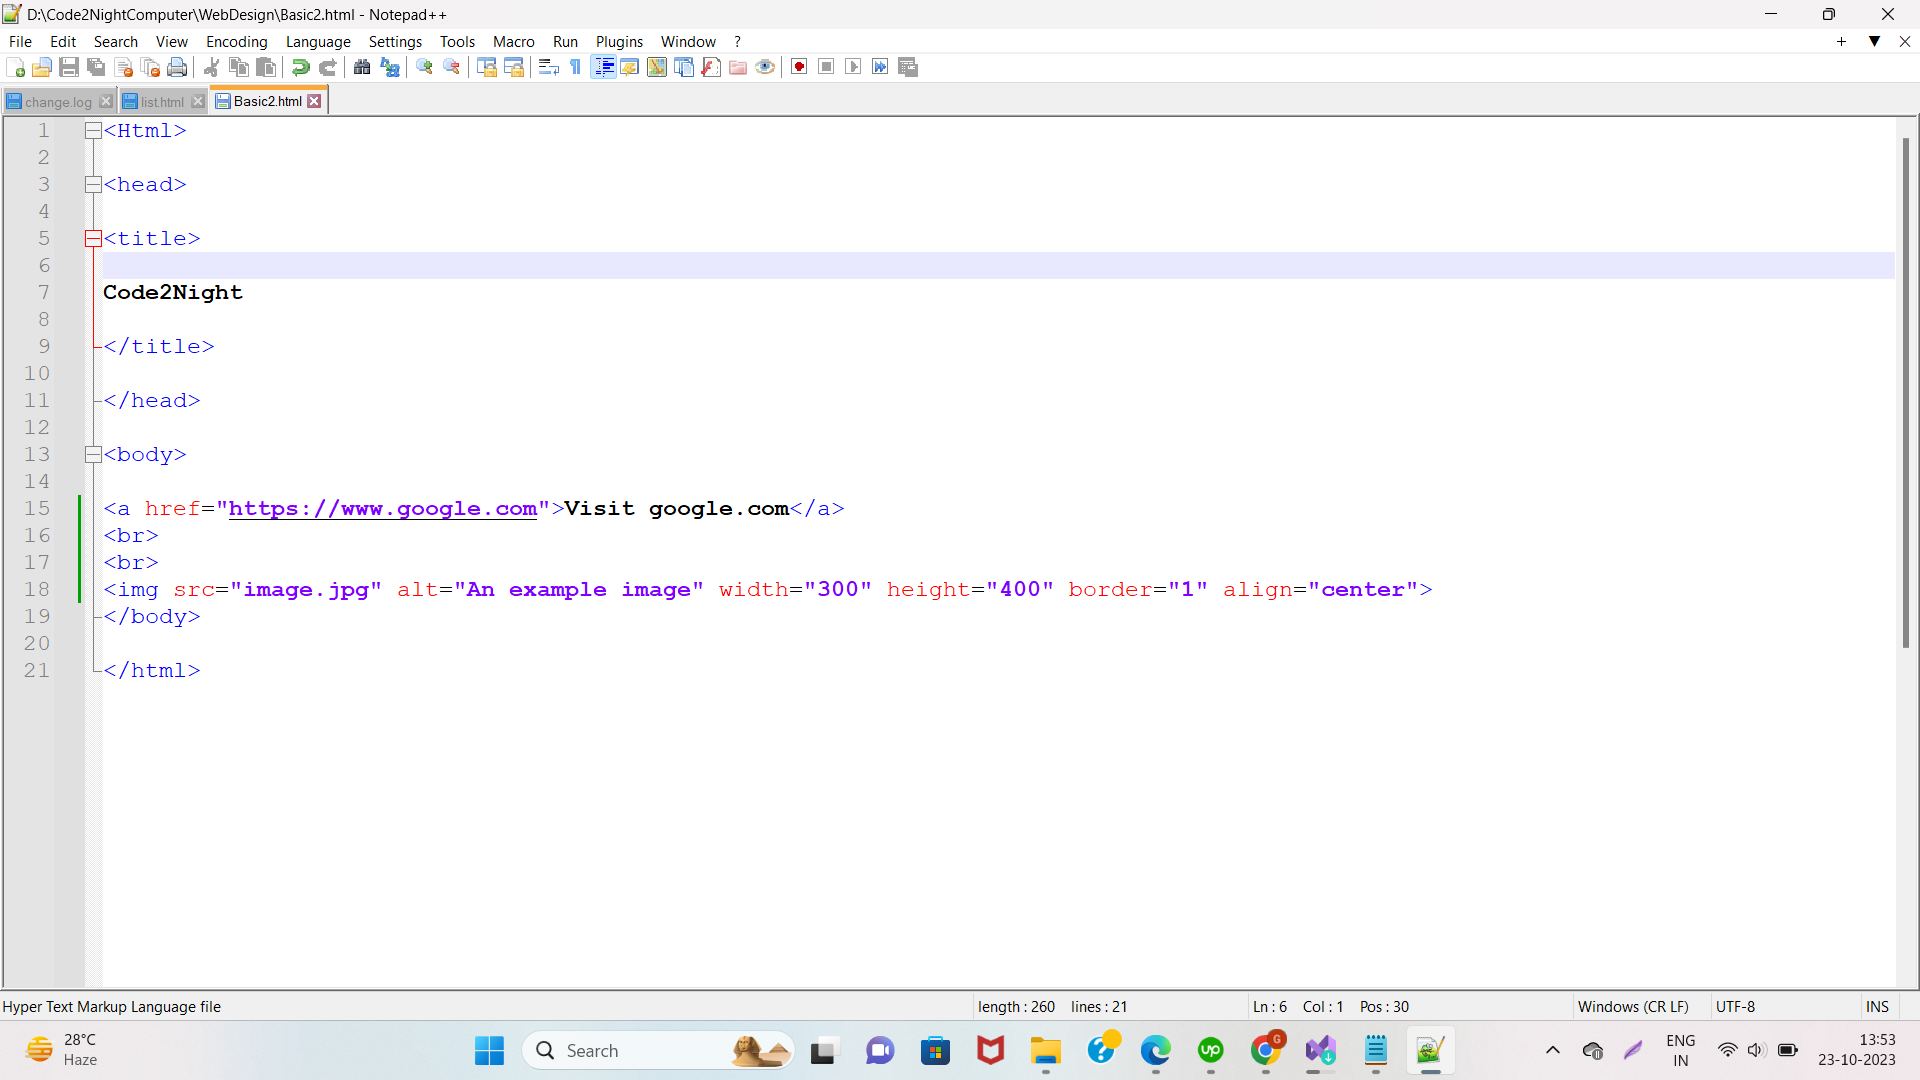1920x1080 pixels.
Task: Open a file using the folder icon
Action: click(x=42, y=67)
